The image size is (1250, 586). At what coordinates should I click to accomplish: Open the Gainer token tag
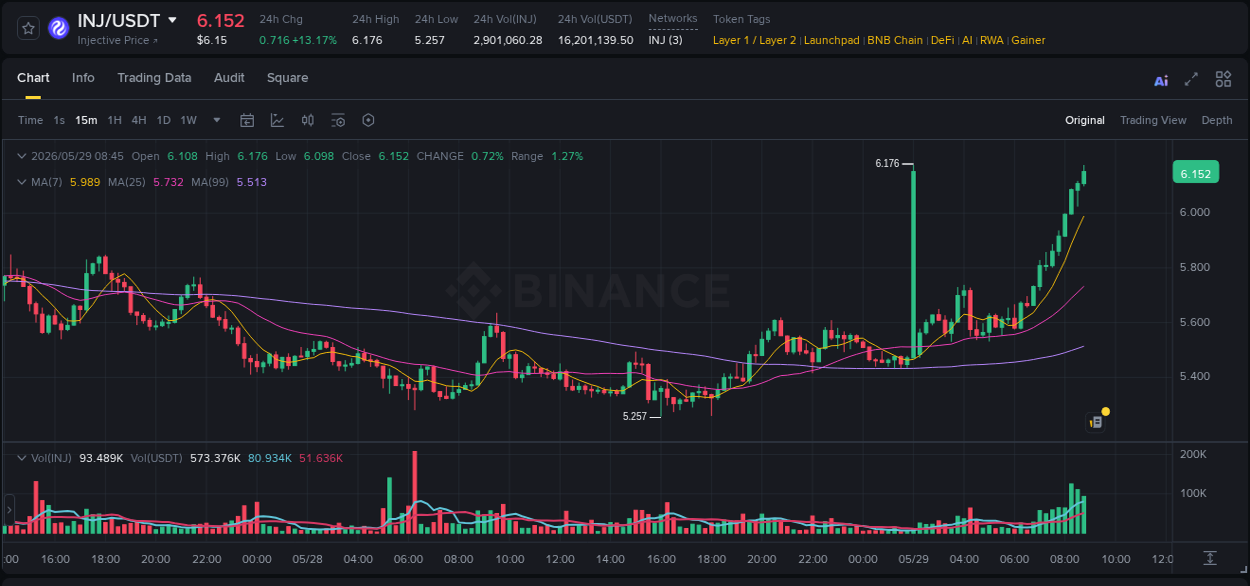coord(1028,40)
